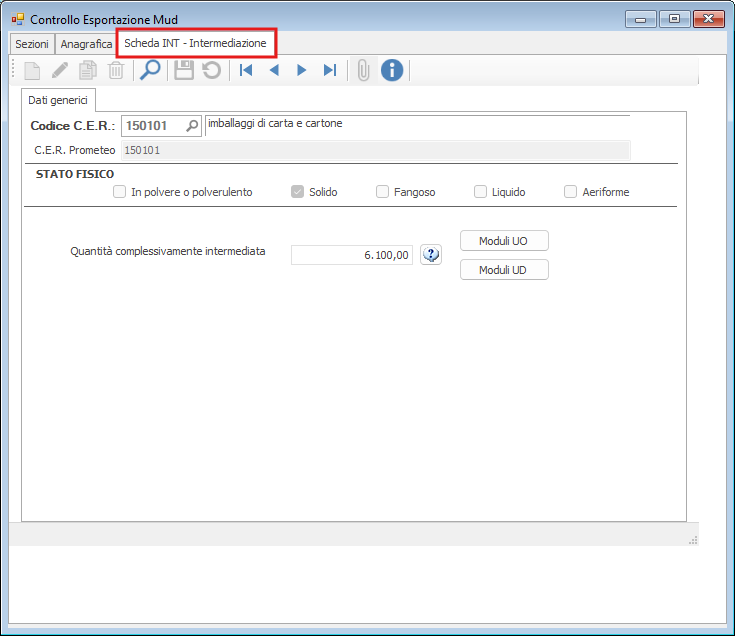Go to the first record
This screenshot has width=735, height=636.
(x=245, y=70)
